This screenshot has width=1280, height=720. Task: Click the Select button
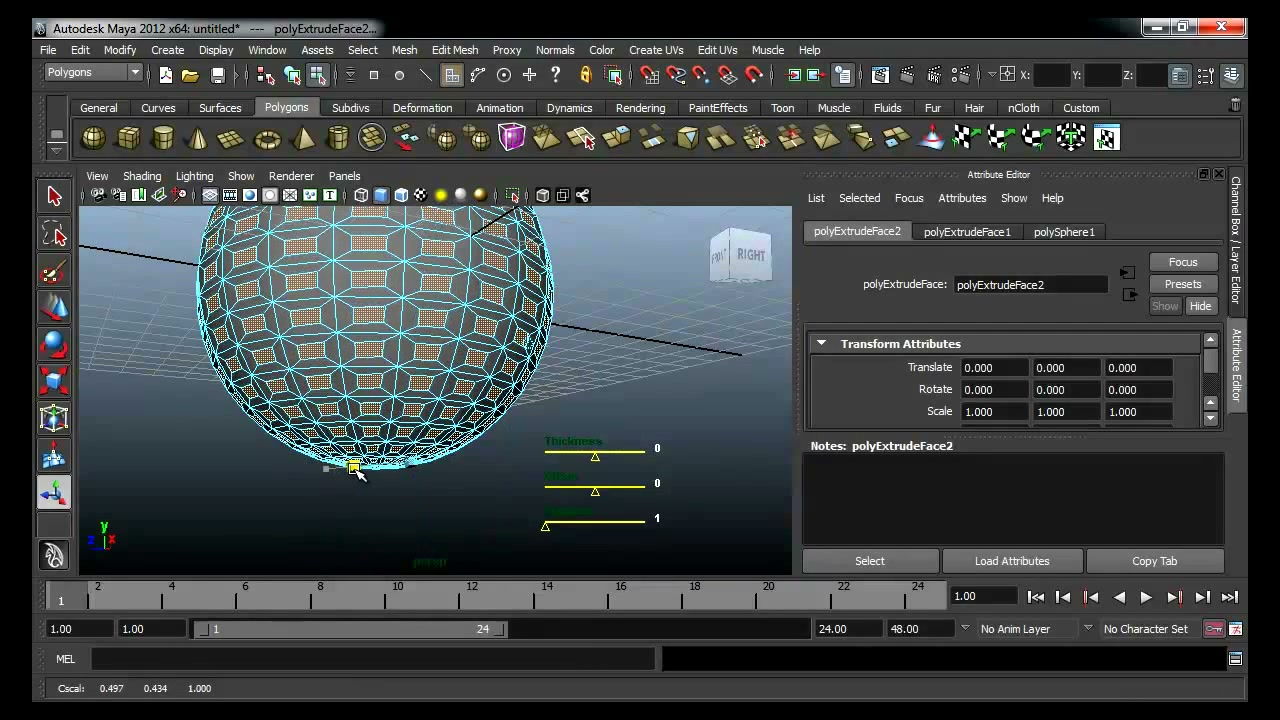(870, 561)
